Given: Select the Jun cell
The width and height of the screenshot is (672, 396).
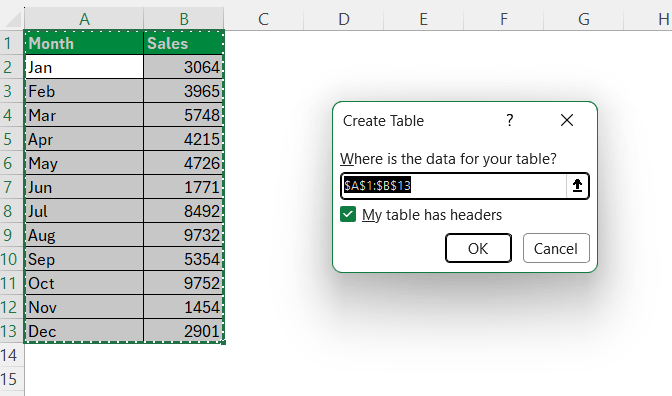Looking at the screenshot, I should [x=84, y=187].
